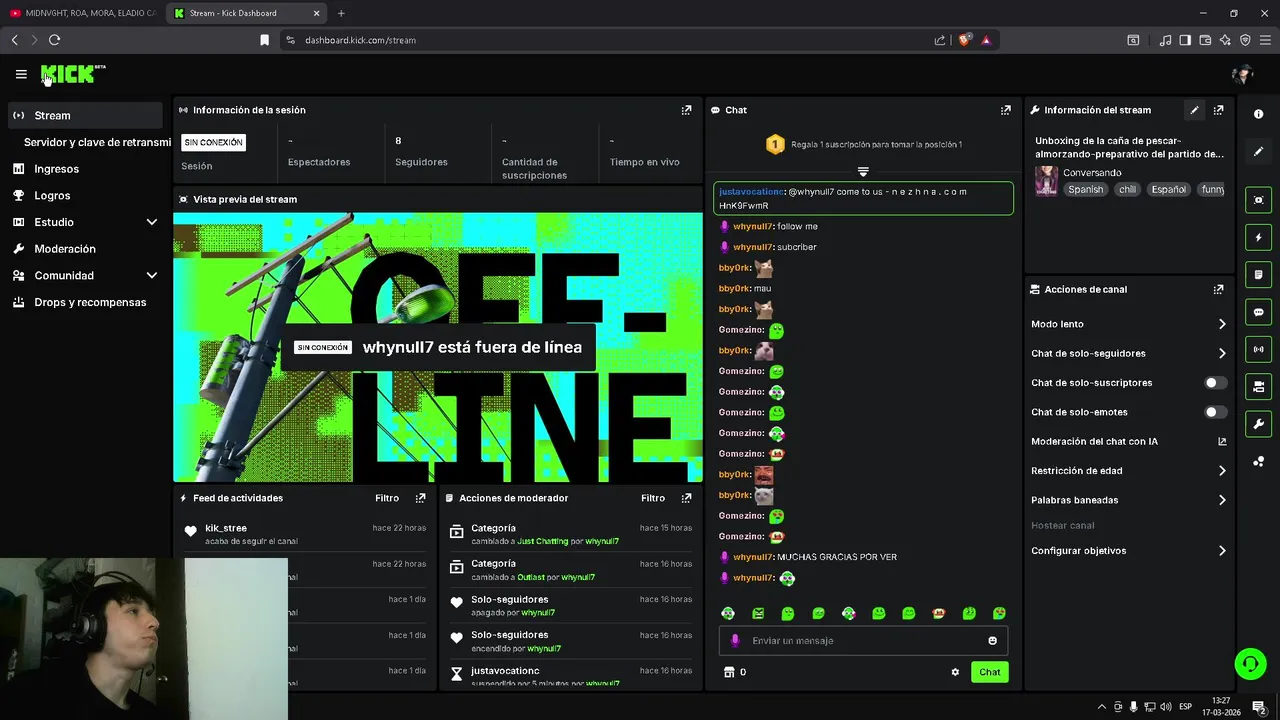Click Brave Shields icon in address bar
Viewport: 1280px width, 720px height.
[x=964, y=40]
